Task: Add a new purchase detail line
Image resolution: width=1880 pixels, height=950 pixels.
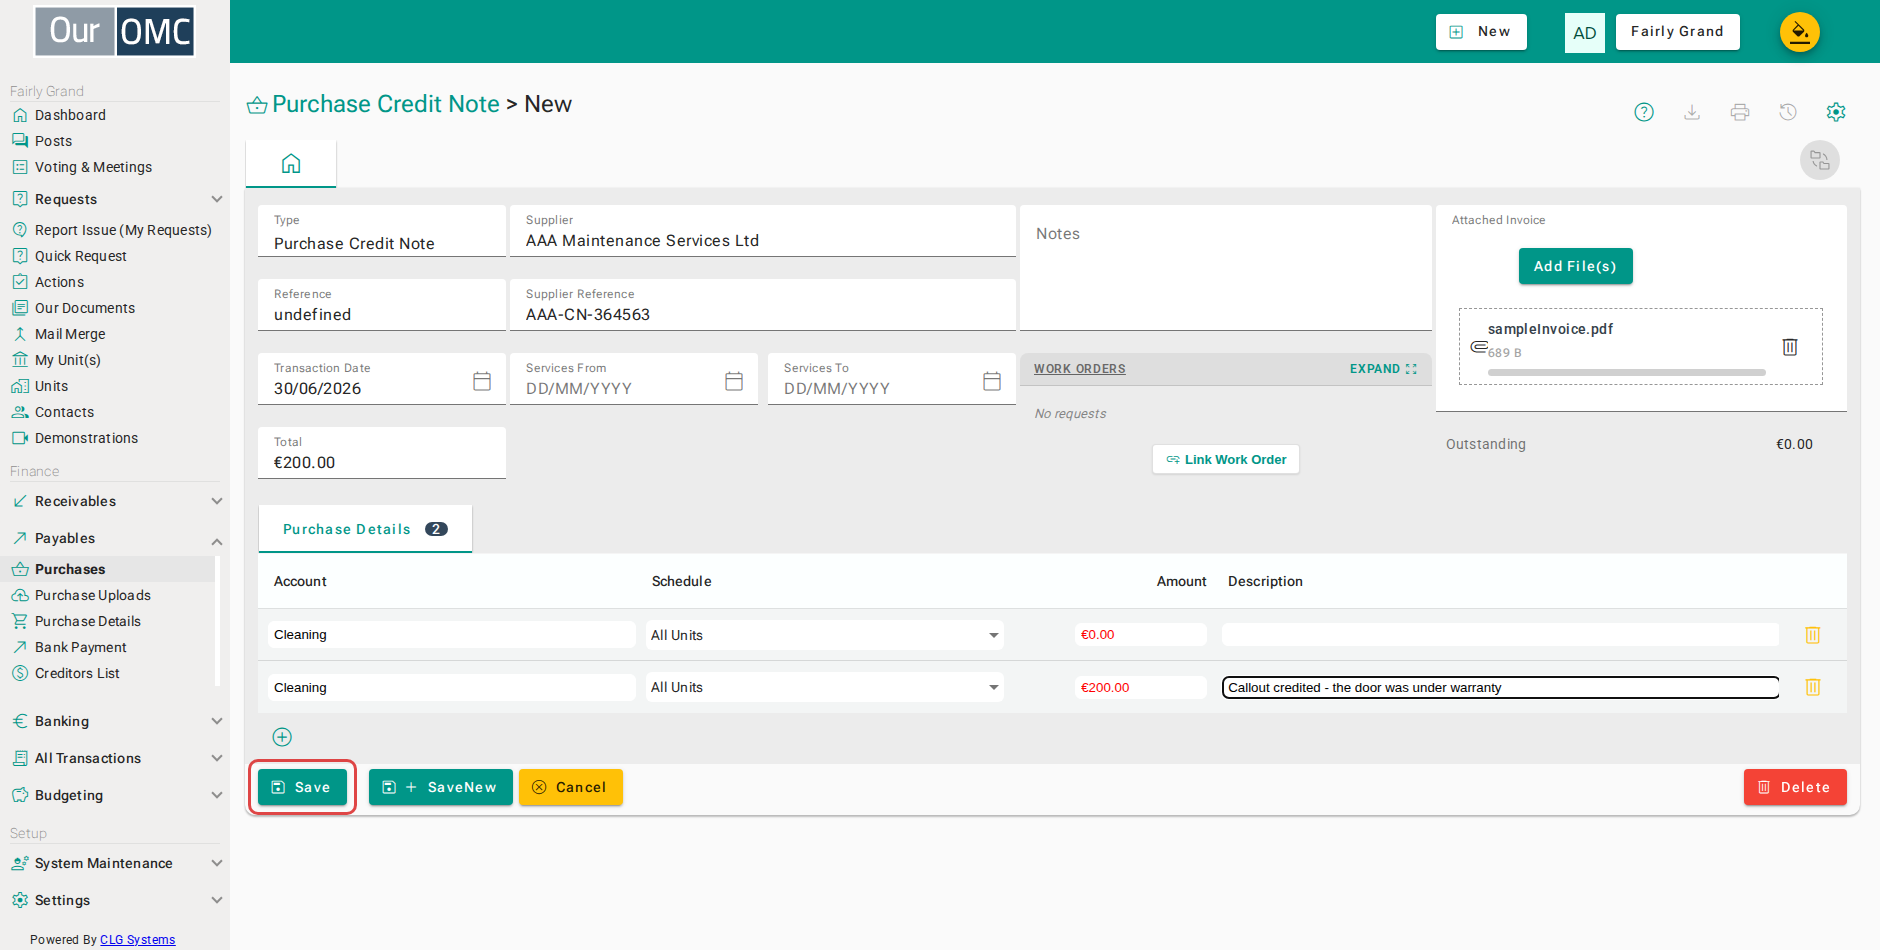Action: pos(282,737)
